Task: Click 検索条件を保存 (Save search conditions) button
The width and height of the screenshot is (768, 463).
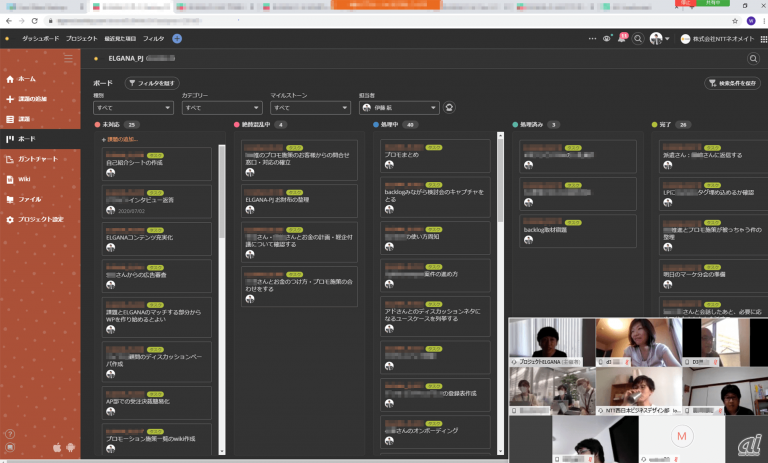Action: click(732, 84)
